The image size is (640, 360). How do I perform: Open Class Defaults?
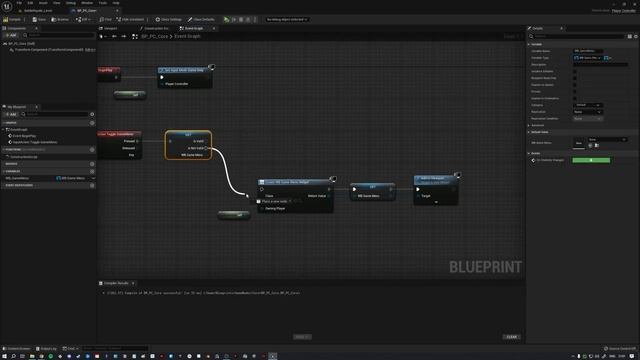[201, 19]
